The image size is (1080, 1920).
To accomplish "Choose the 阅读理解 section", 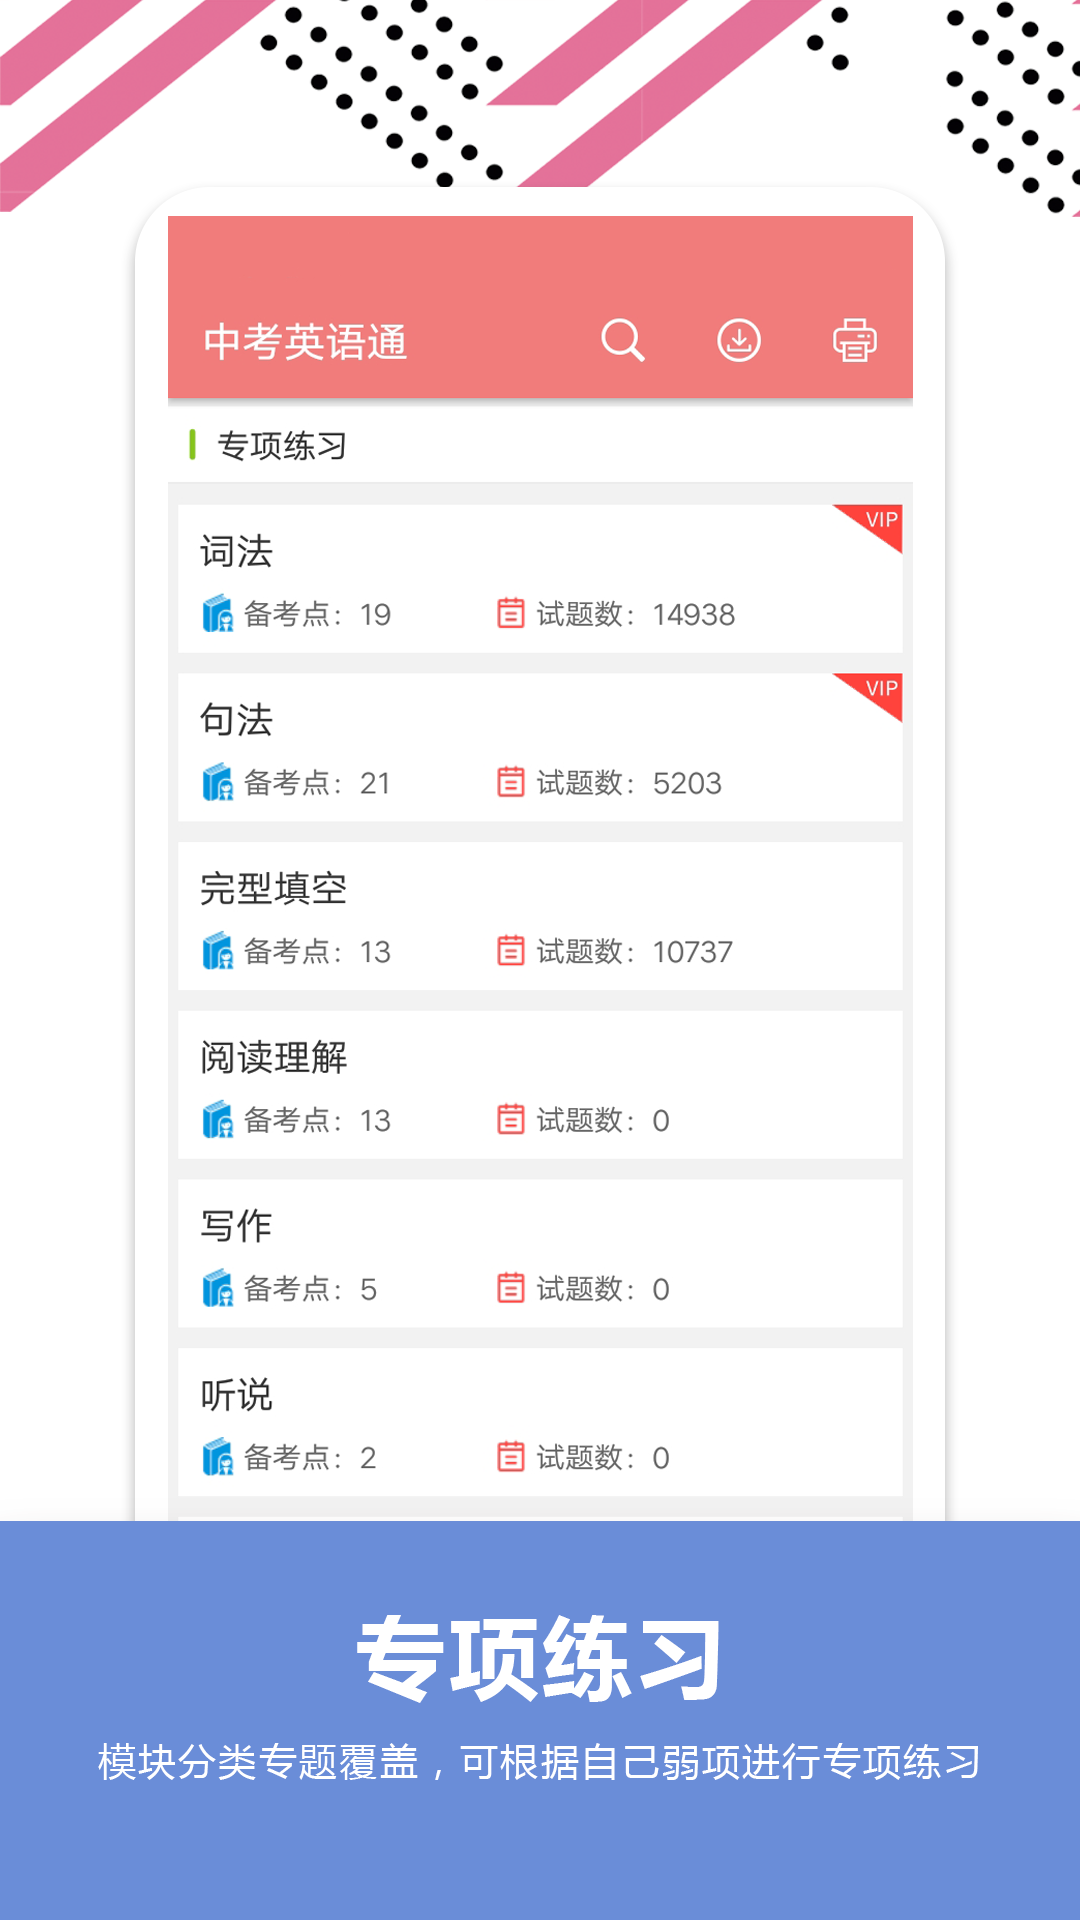I will click(x=273, y=1058).
